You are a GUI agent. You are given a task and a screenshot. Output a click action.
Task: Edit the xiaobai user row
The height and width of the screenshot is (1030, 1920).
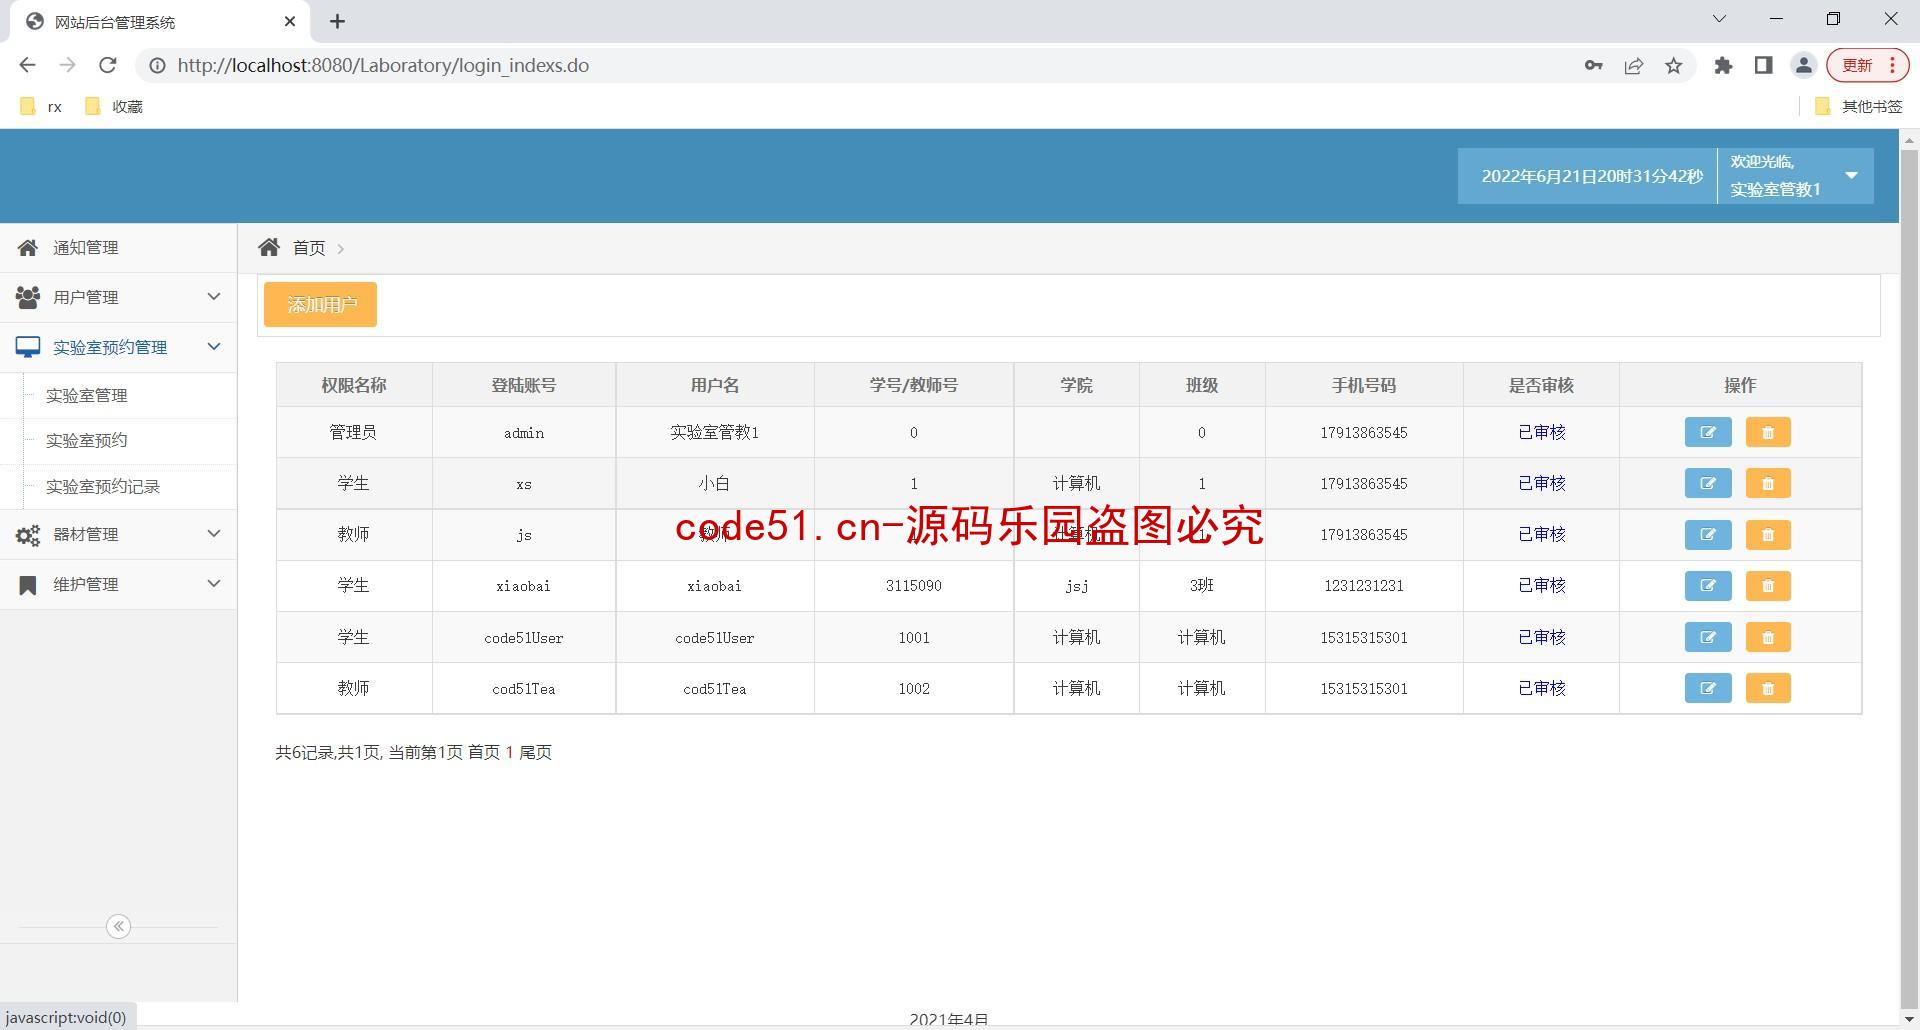(1707, 586)
